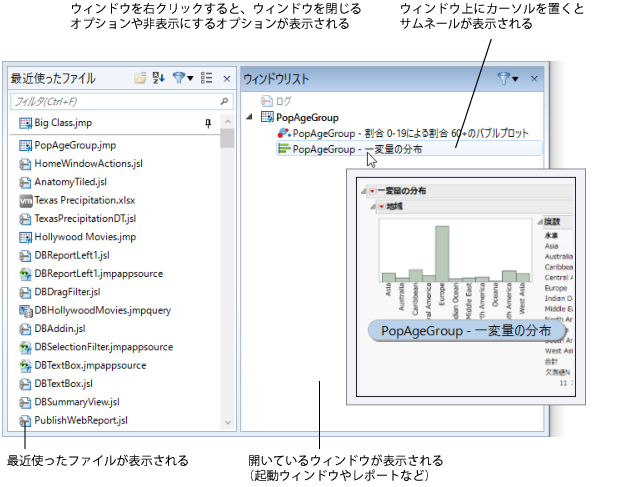Open the Recent Files filter funnel dropdown
629x487 pixels.
click(183, 78)
